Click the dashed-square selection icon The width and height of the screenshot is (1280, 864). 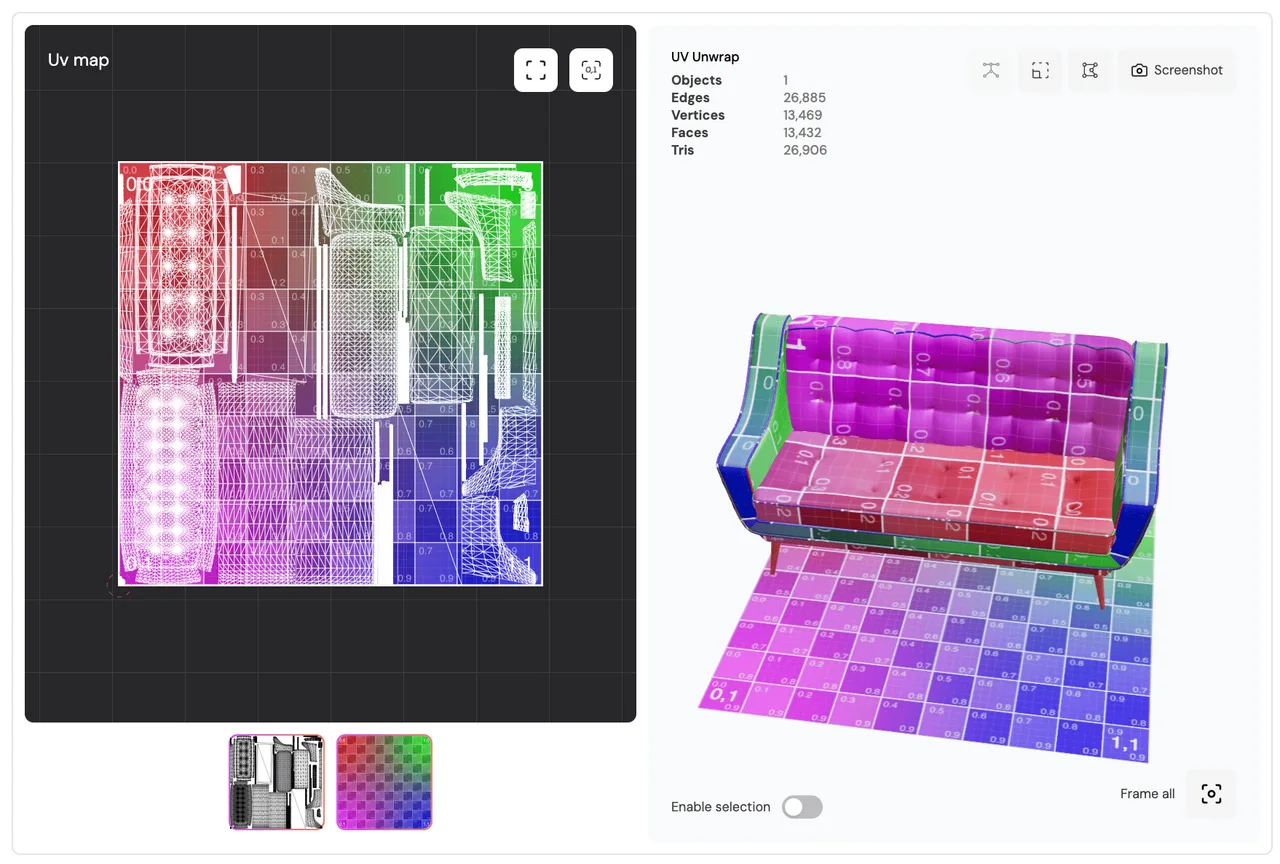tap(1040, 70)
